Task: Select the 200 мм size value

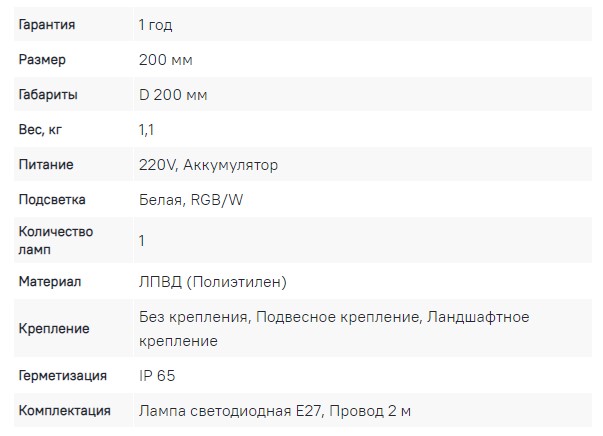Action: click(x=165, y=60)
